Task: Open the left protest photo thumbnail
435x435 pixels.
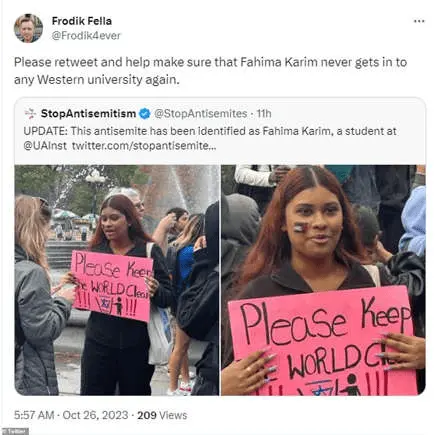Action: 117,280
